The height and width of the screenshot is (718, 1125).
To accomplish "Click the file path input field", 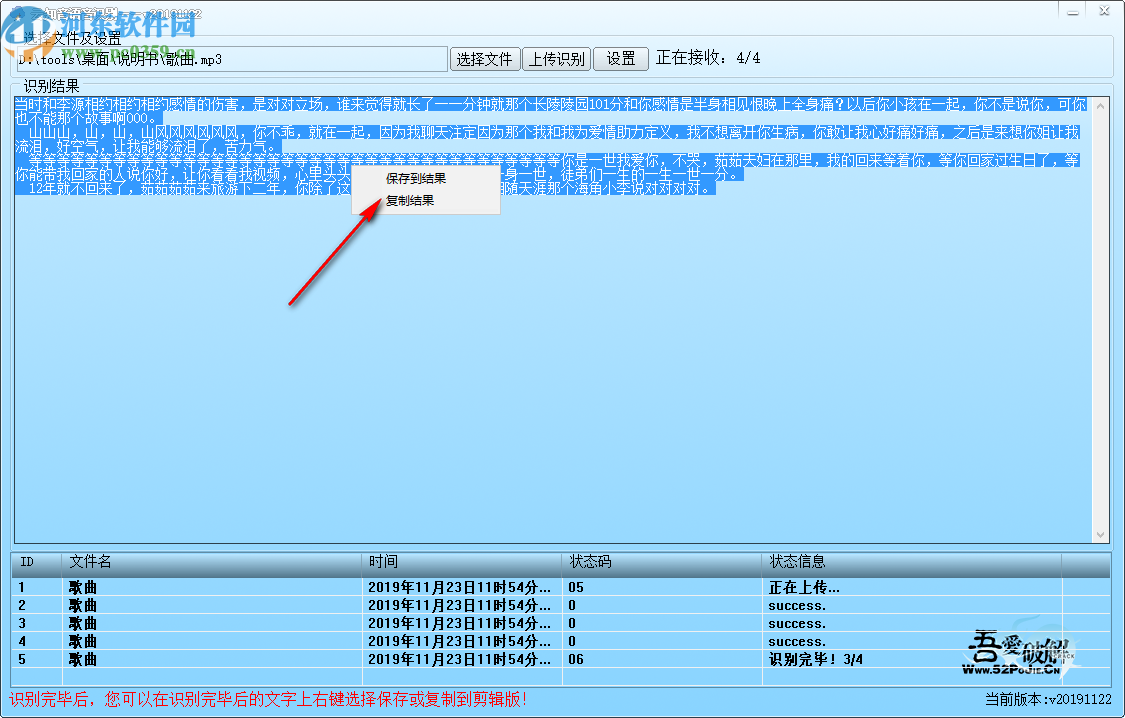I will click(x=230, y=58).
